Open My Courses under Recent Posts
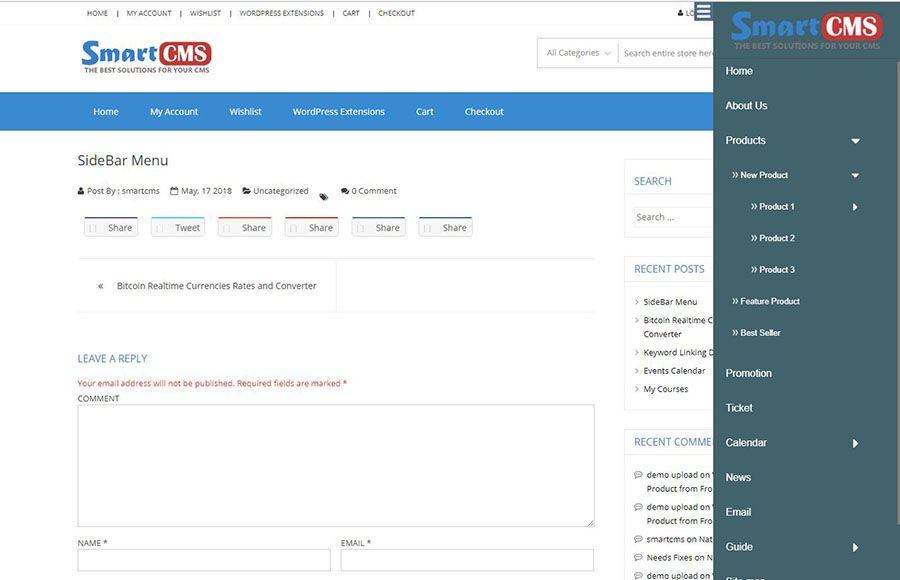 (x=665, y=389)
